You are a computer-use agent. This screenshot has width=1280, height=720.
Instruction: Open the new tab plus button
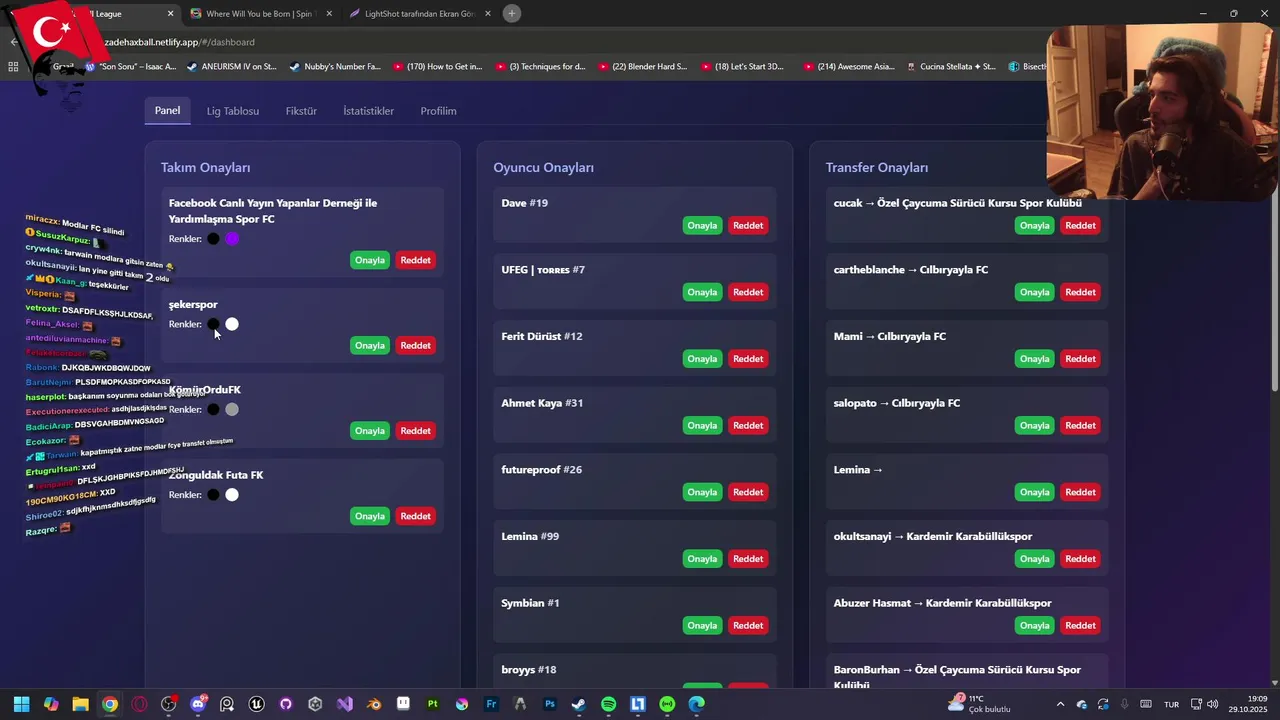(x=512, y=13)
